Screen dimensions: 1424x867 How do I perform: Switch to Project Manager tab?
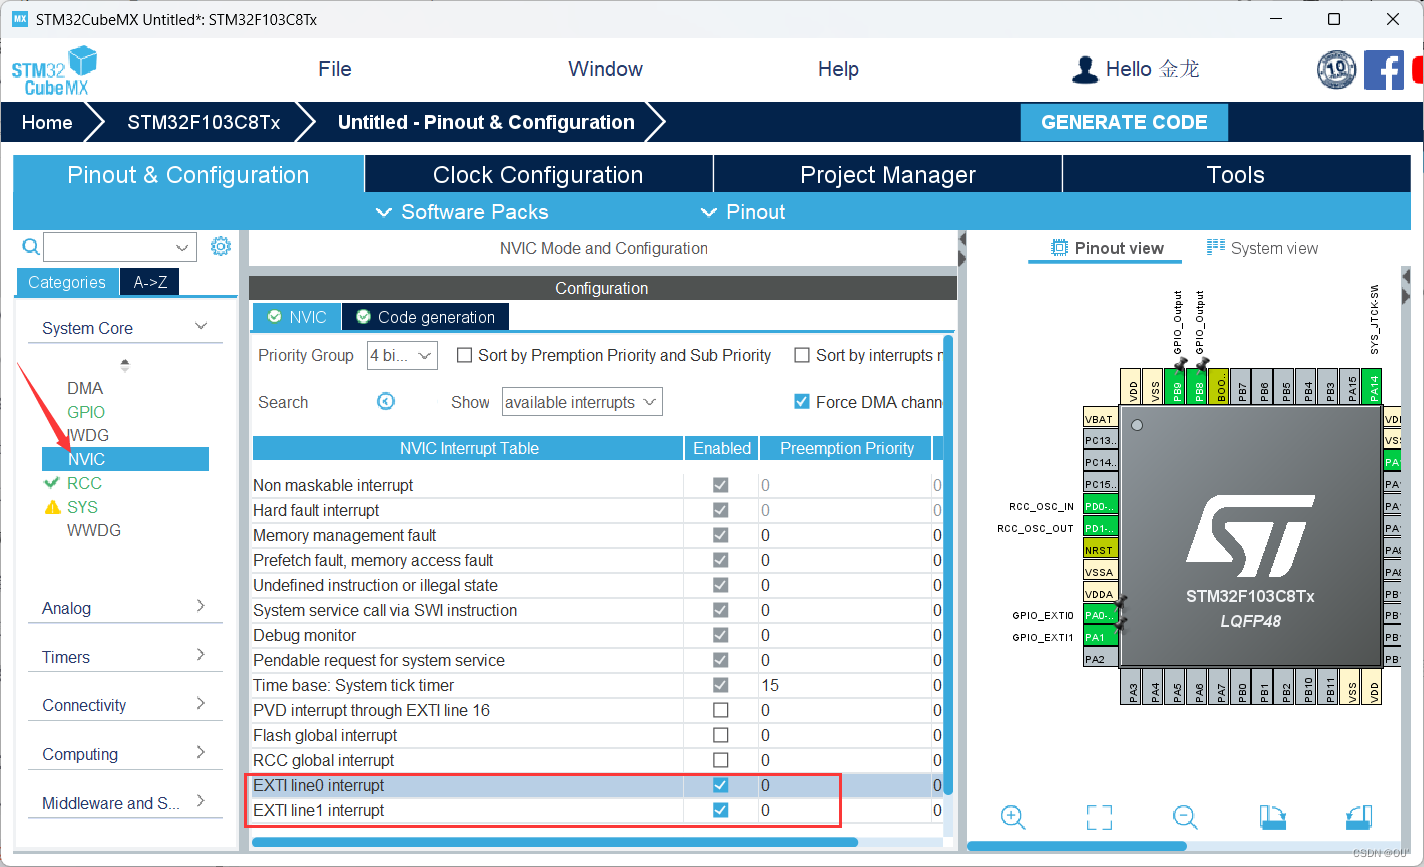tap(888, 175)
